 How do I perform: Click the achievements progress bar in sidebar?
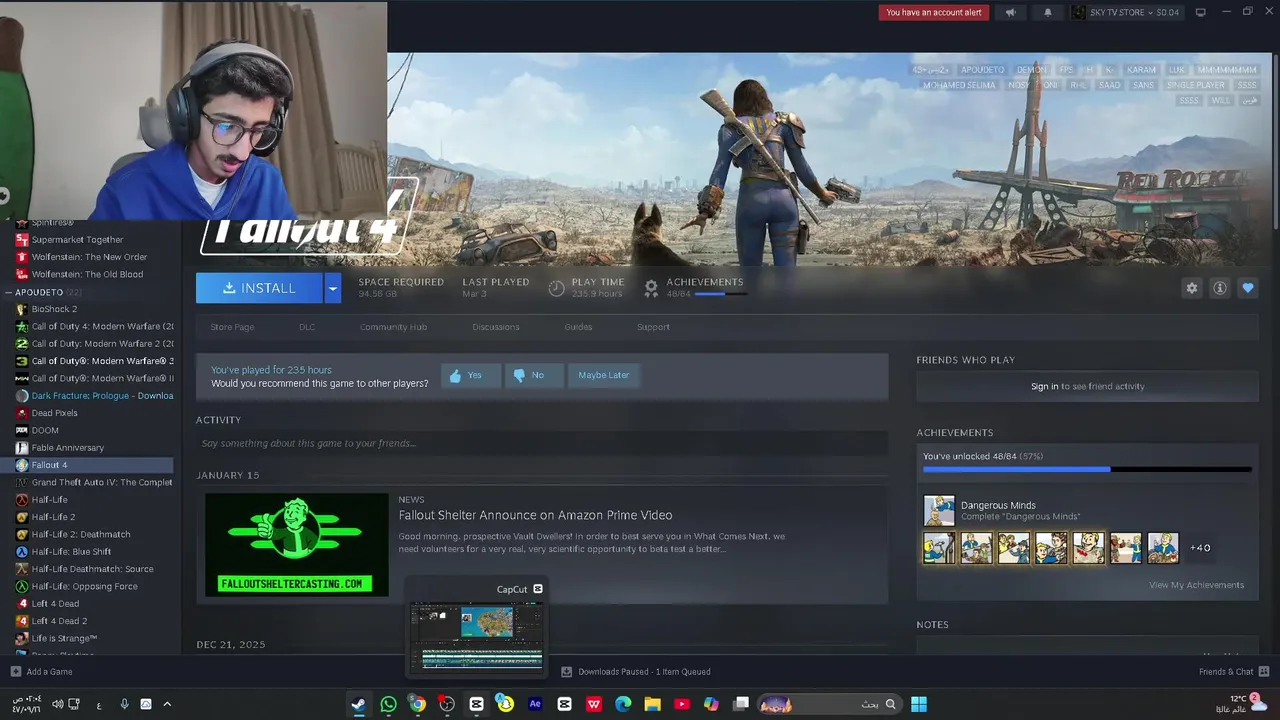coord(1087,469)
